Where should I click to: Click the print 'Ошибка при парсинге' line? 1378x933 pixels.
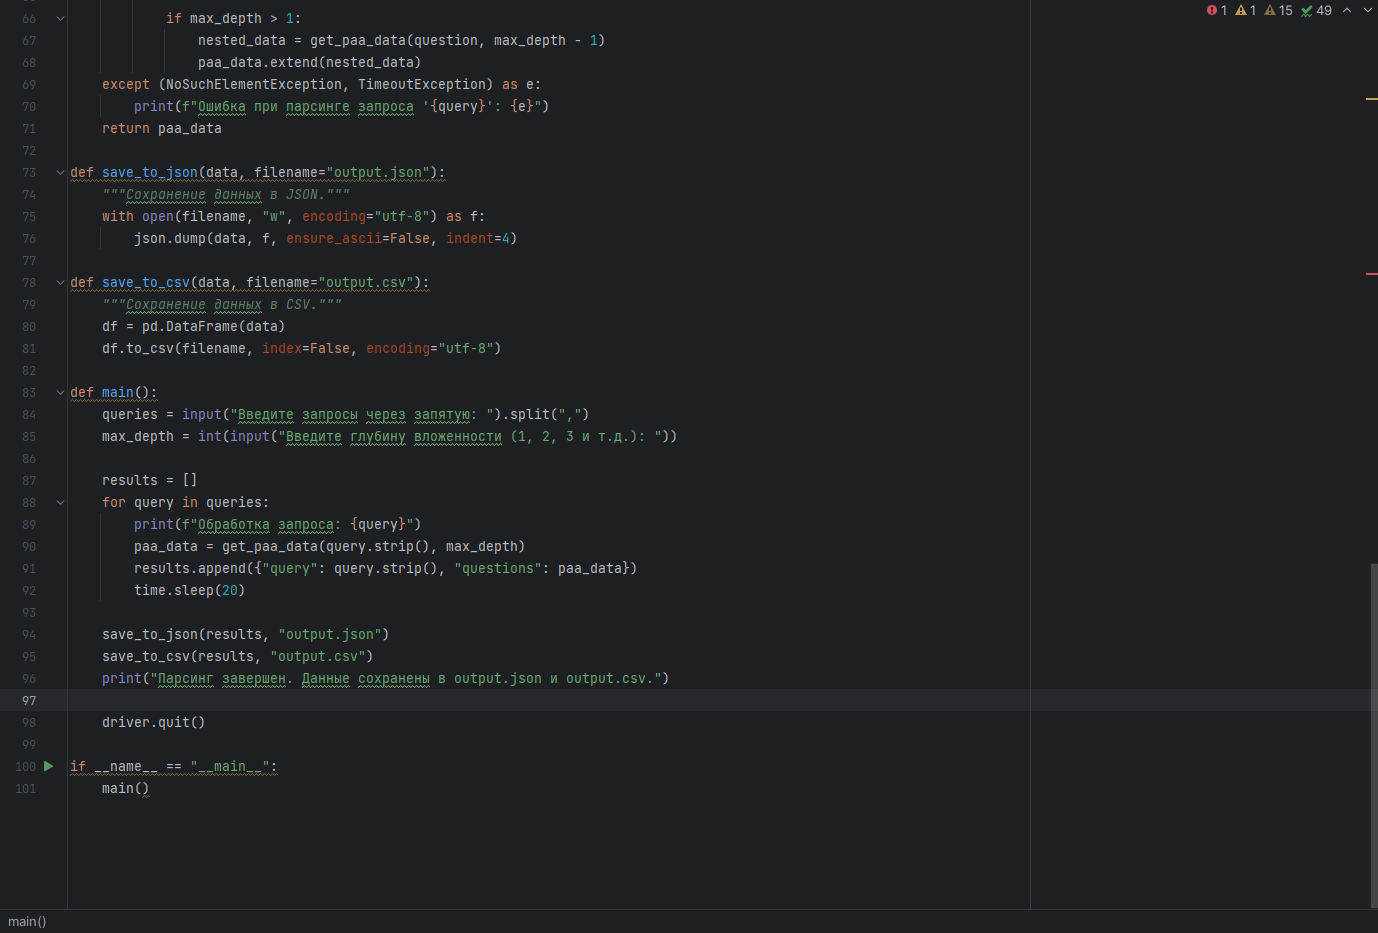341,106
